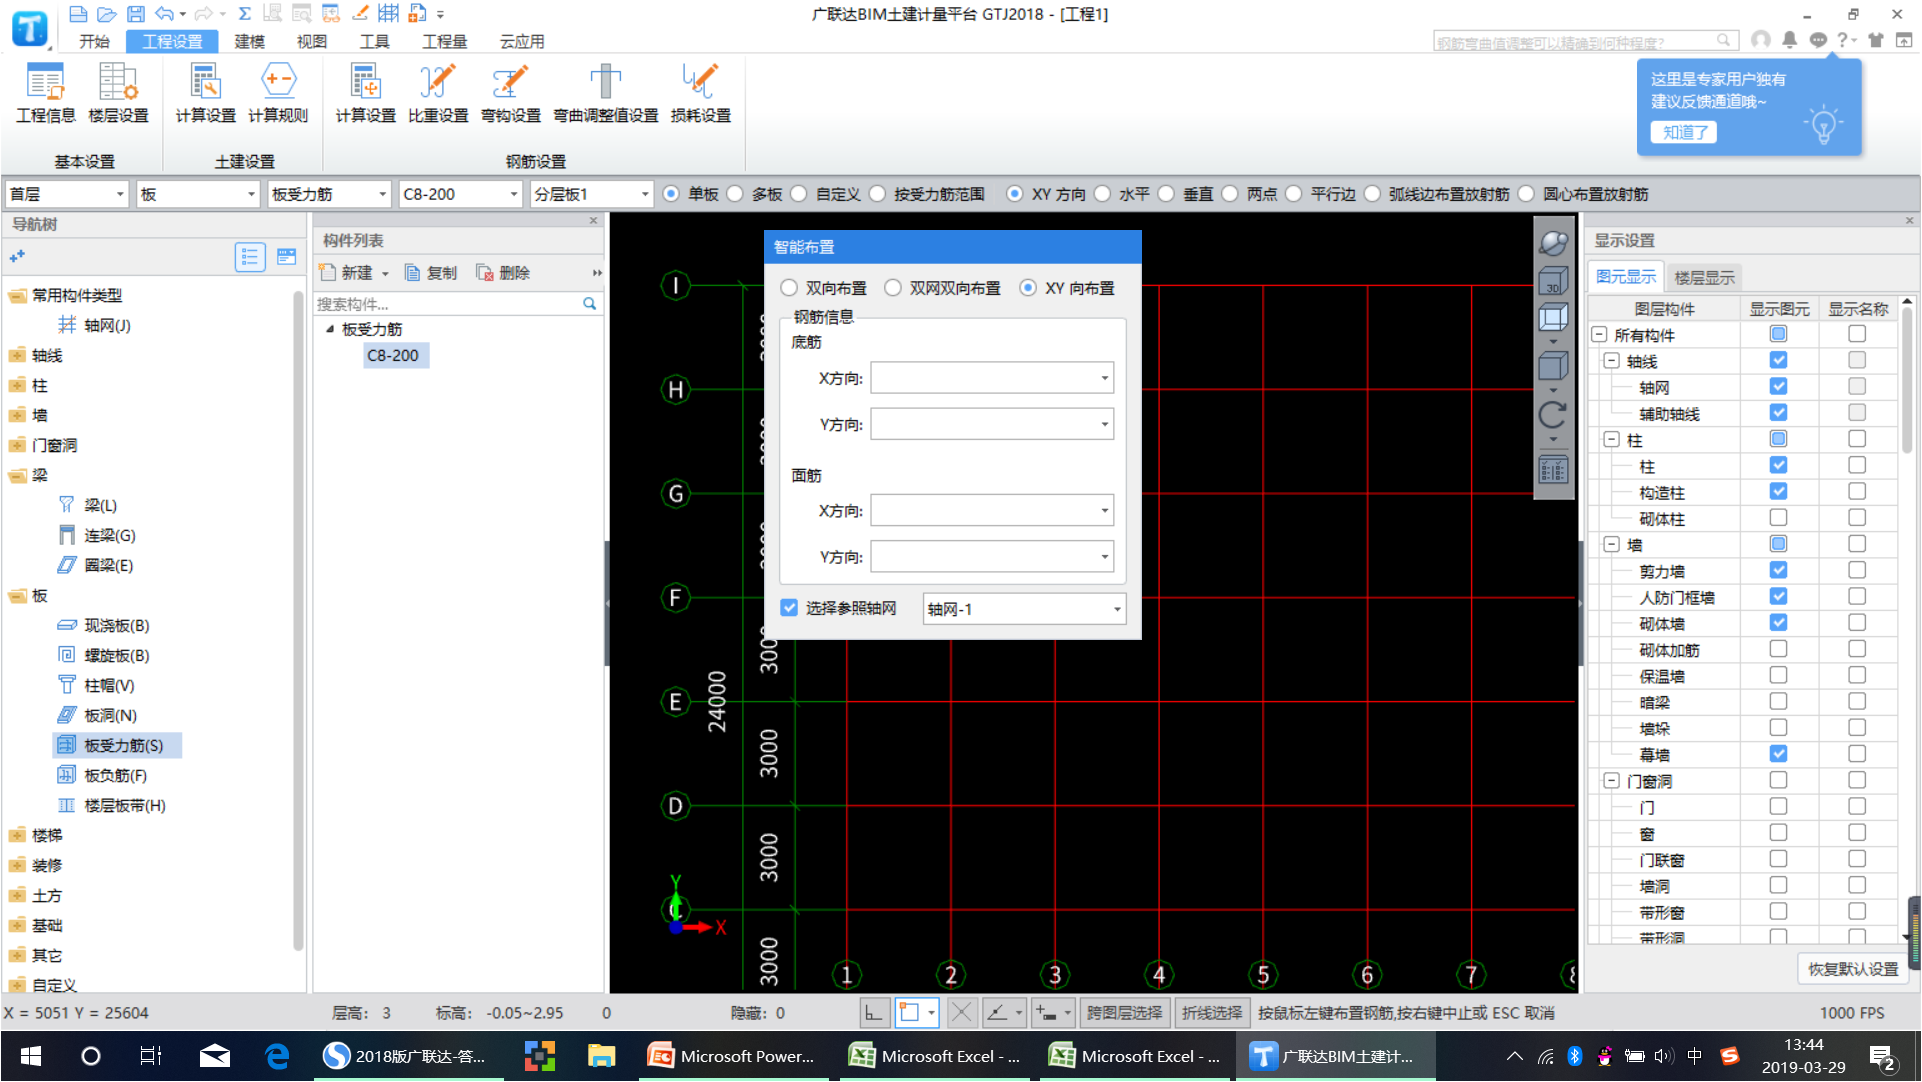Switch to 楼层显示 tab

tap(1704, 277)
